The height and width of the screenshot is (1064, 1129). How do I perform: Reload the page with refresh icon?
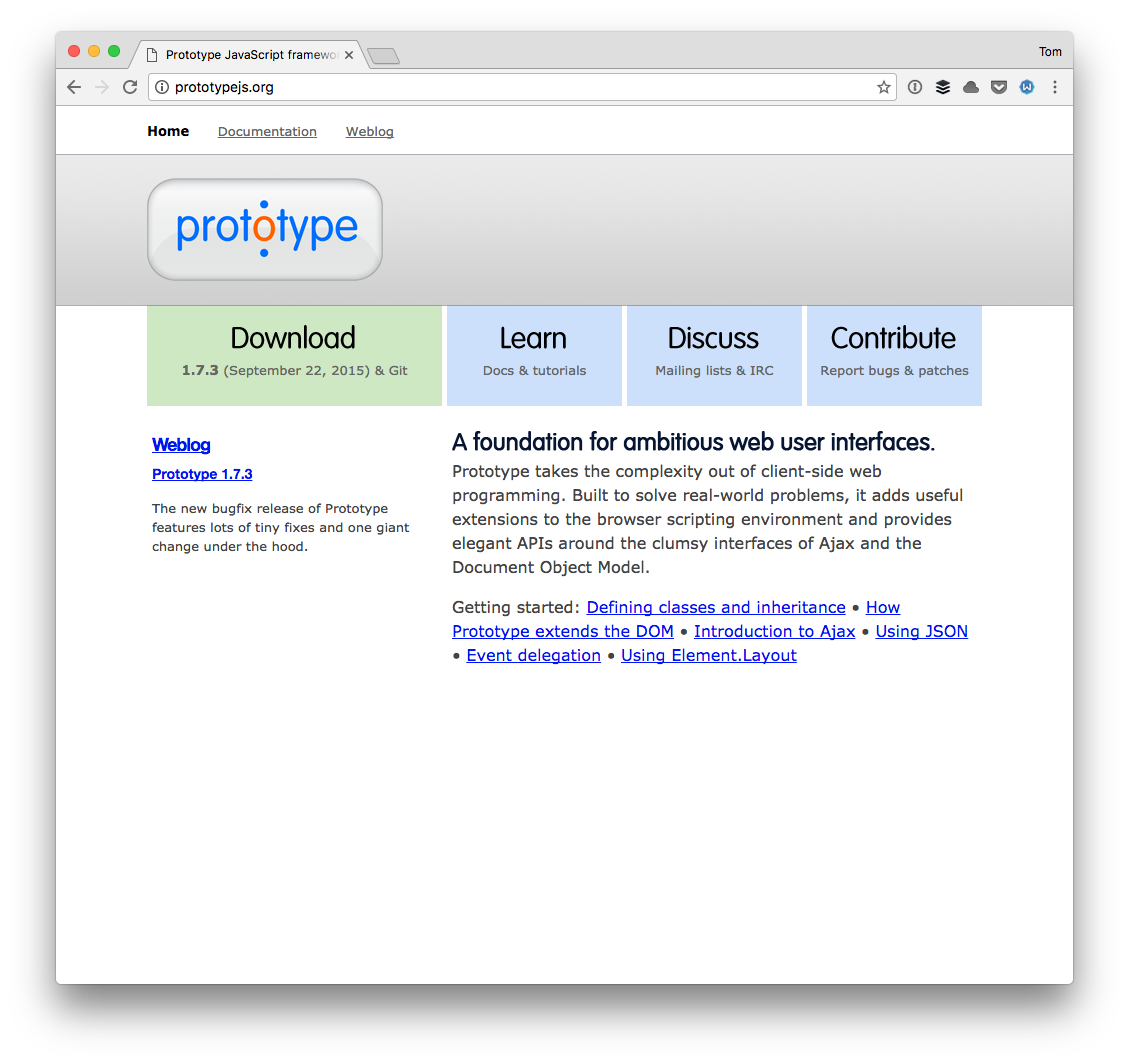pyautogui.click(x=130, y=87)
